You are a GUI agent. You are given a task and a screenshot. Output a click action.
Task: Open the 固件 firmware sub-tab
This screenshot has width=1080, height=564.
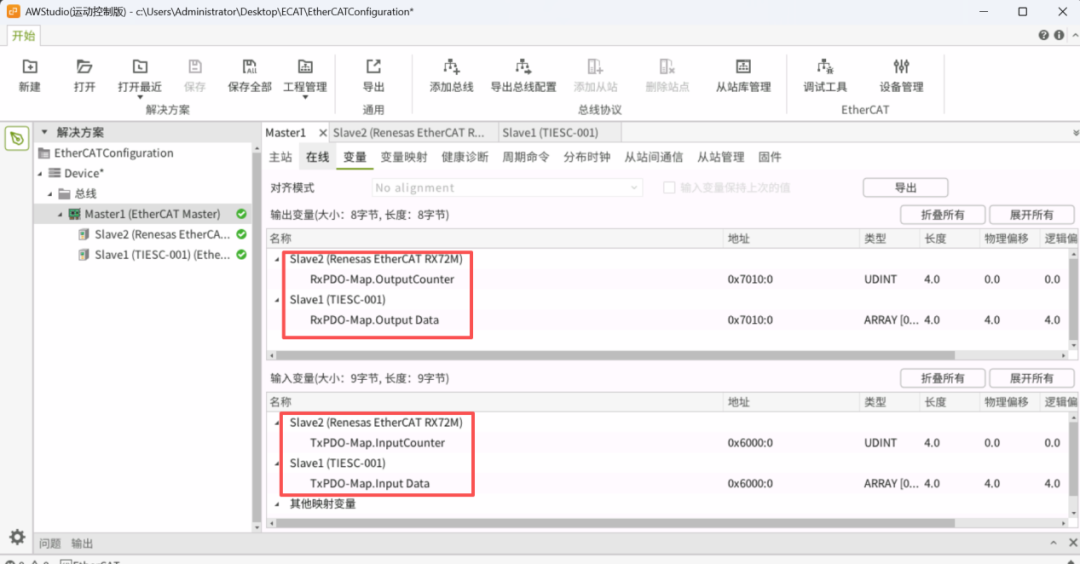point(770,157)
